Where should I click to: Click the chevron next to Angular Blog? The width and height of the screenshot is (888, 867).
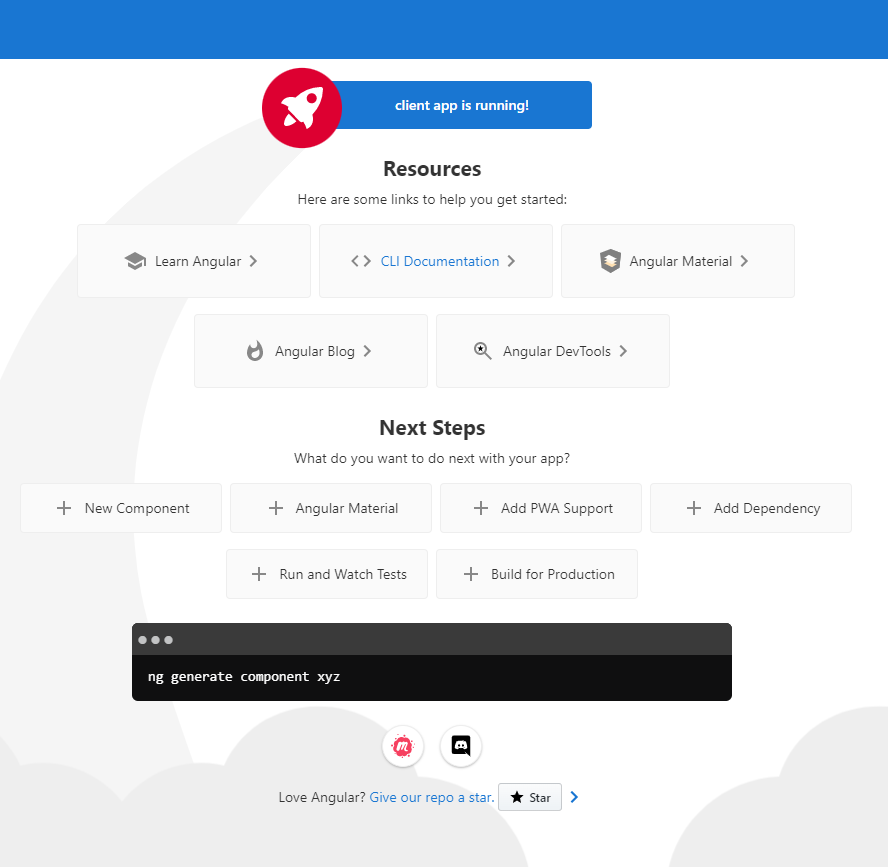(367, 351)
